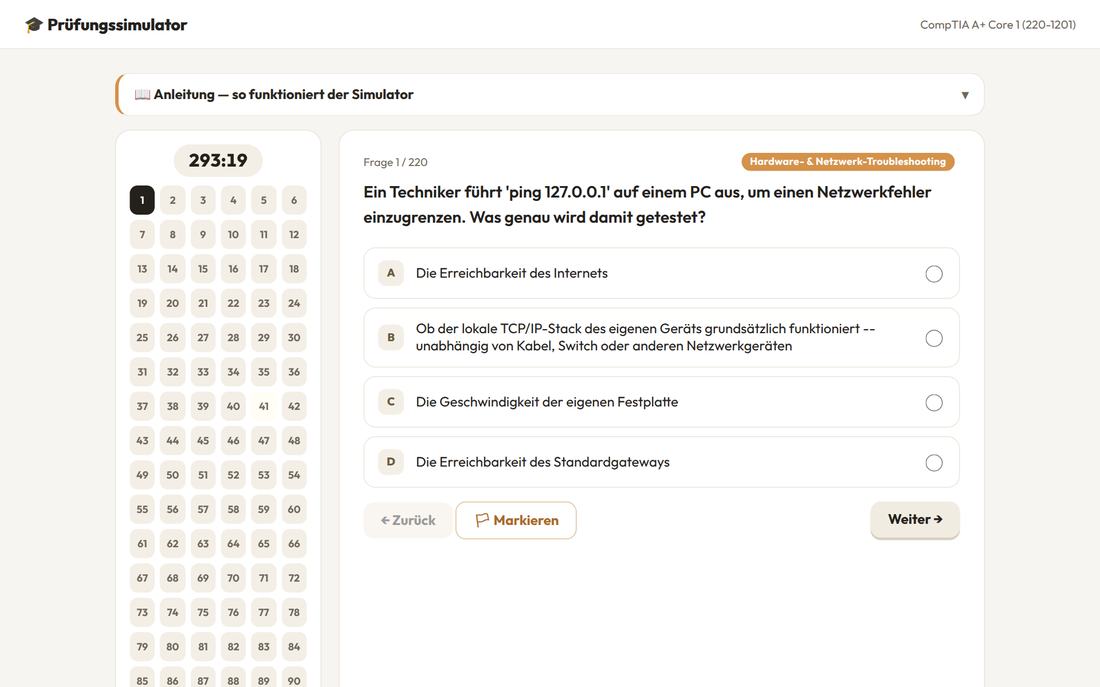Screen dimensions: 1100x687
Task: Click the Zurück button
Action: tap(408, 520)
